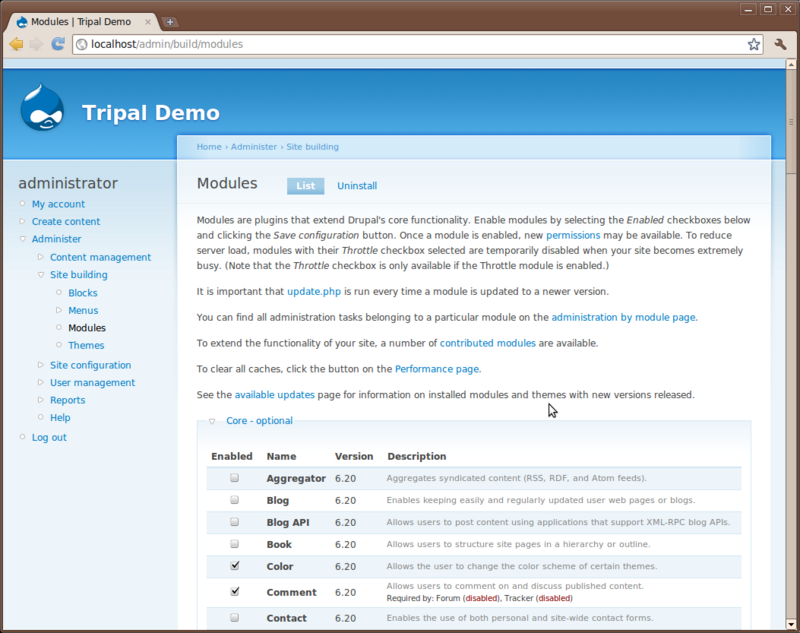Open Themes in the sidebar menu
This screenshot has width=800, height=633.
tap(86, 345)
